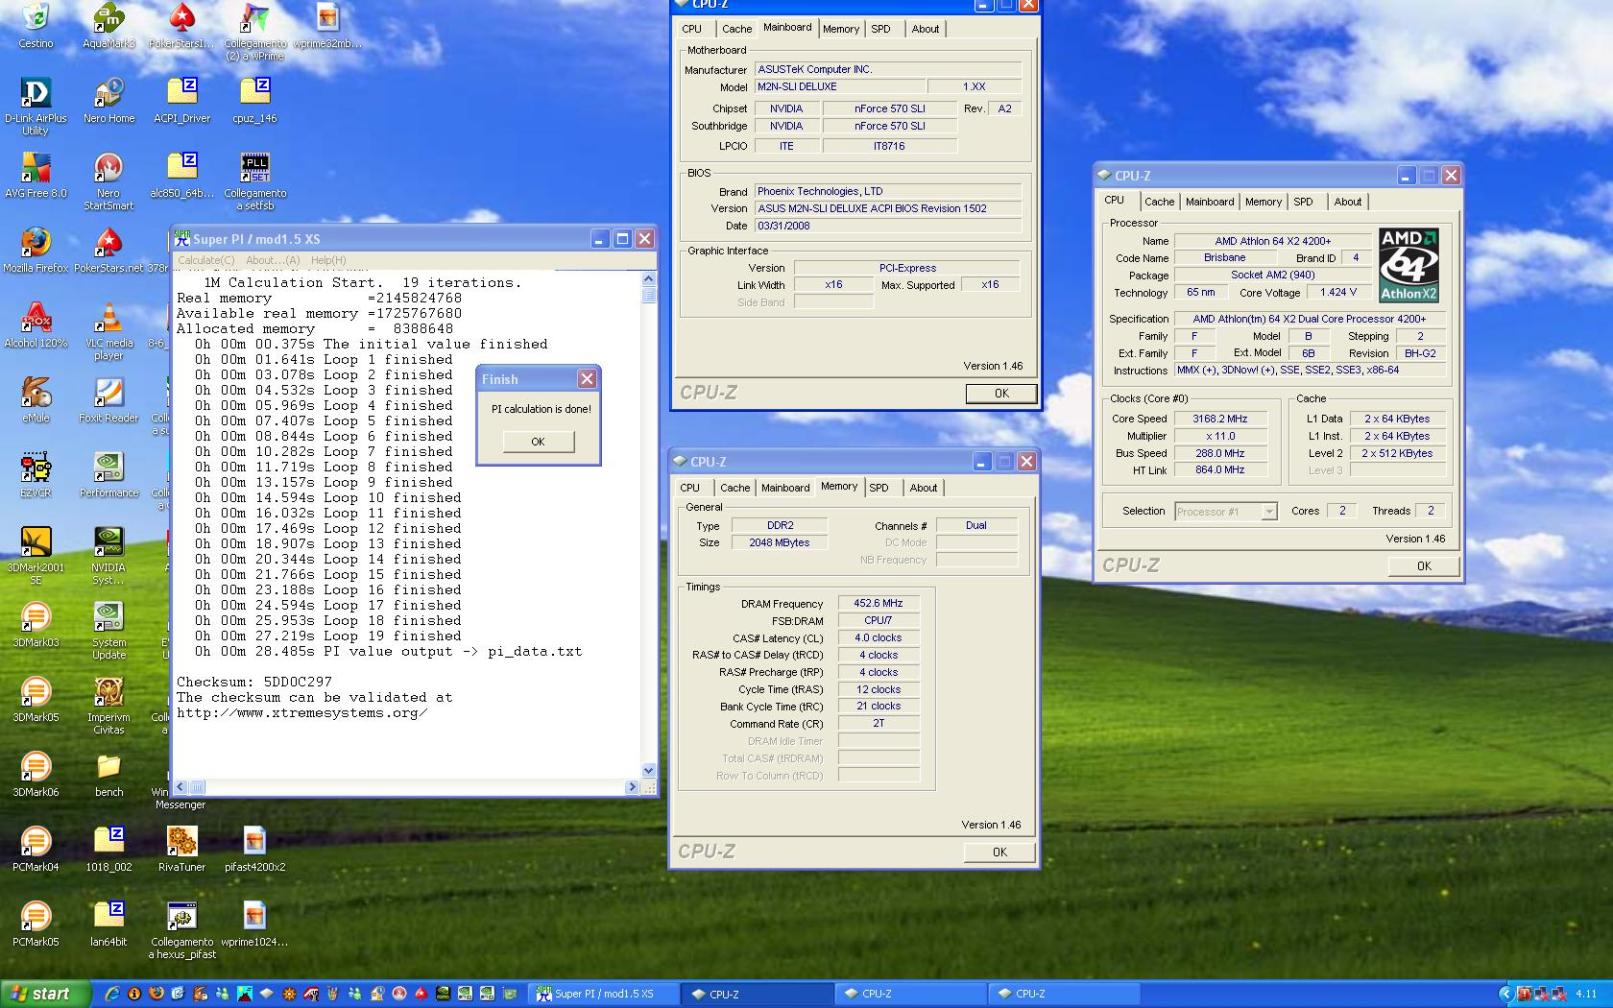The height and width of the screenshot is (1008, 1613).
Task: Select the pifast4200x2 image file icon
Action: (255, 849)
